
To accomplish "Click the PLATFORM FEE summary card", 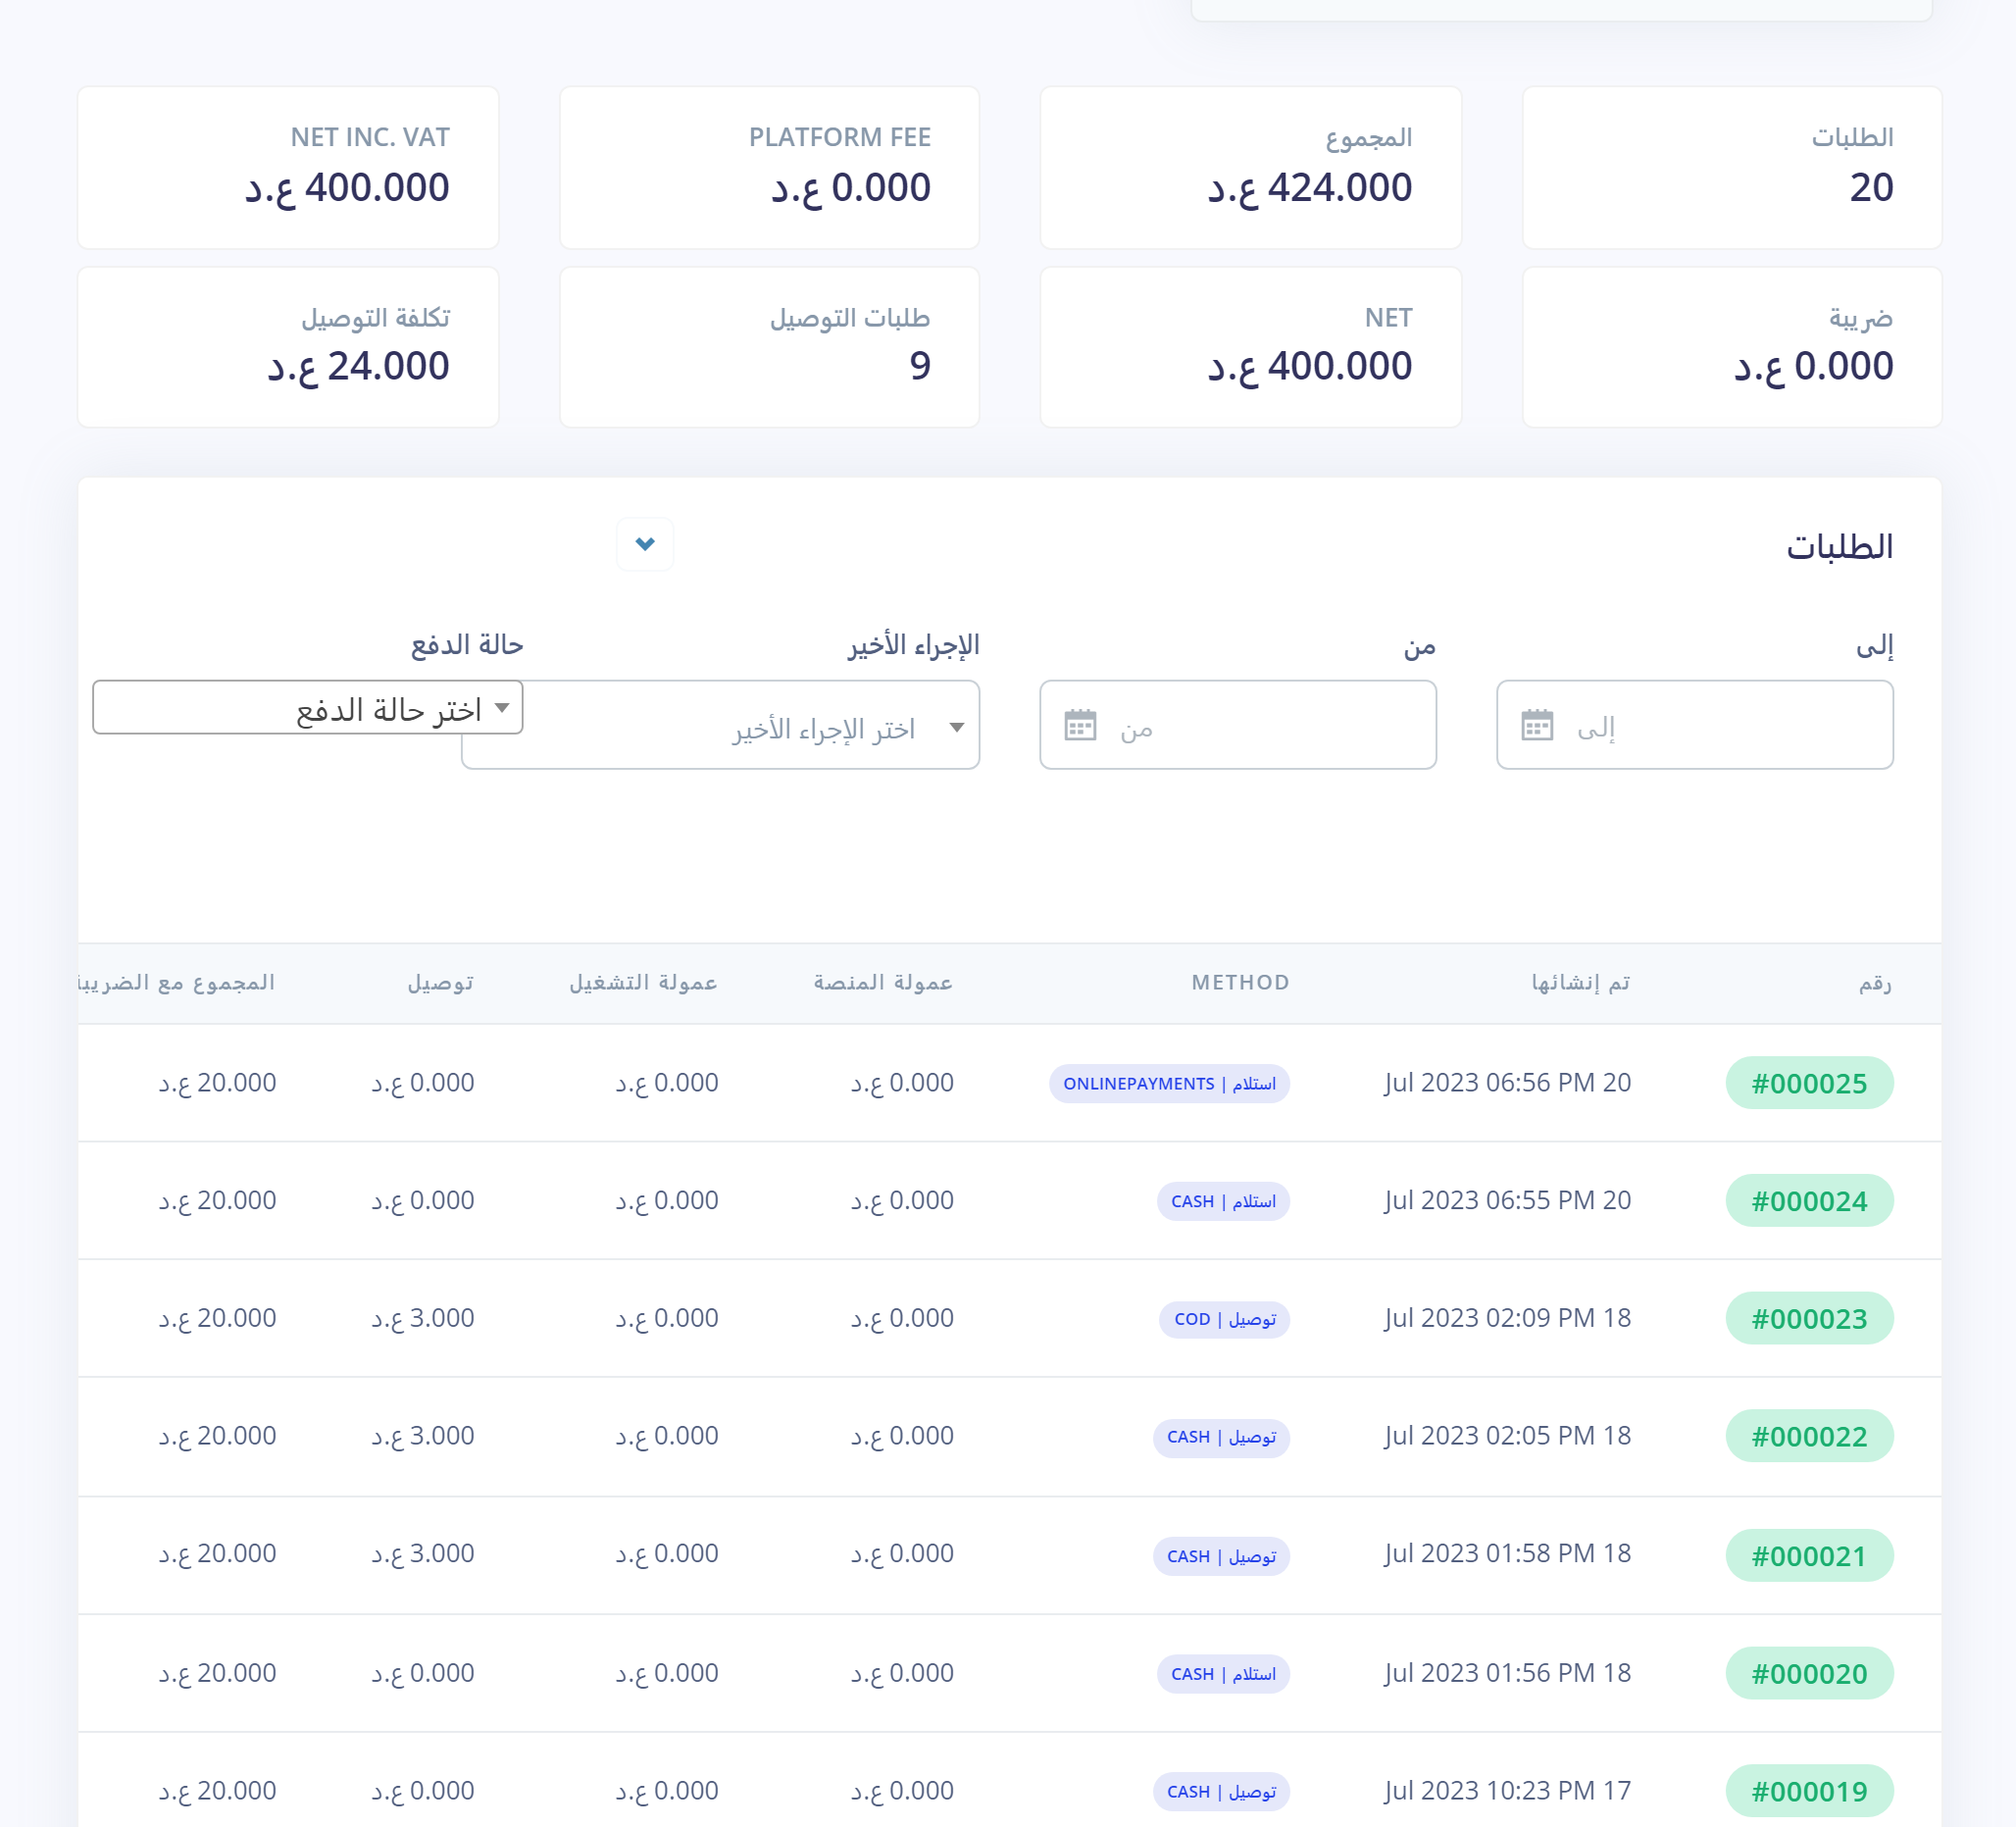I will 769,167.
